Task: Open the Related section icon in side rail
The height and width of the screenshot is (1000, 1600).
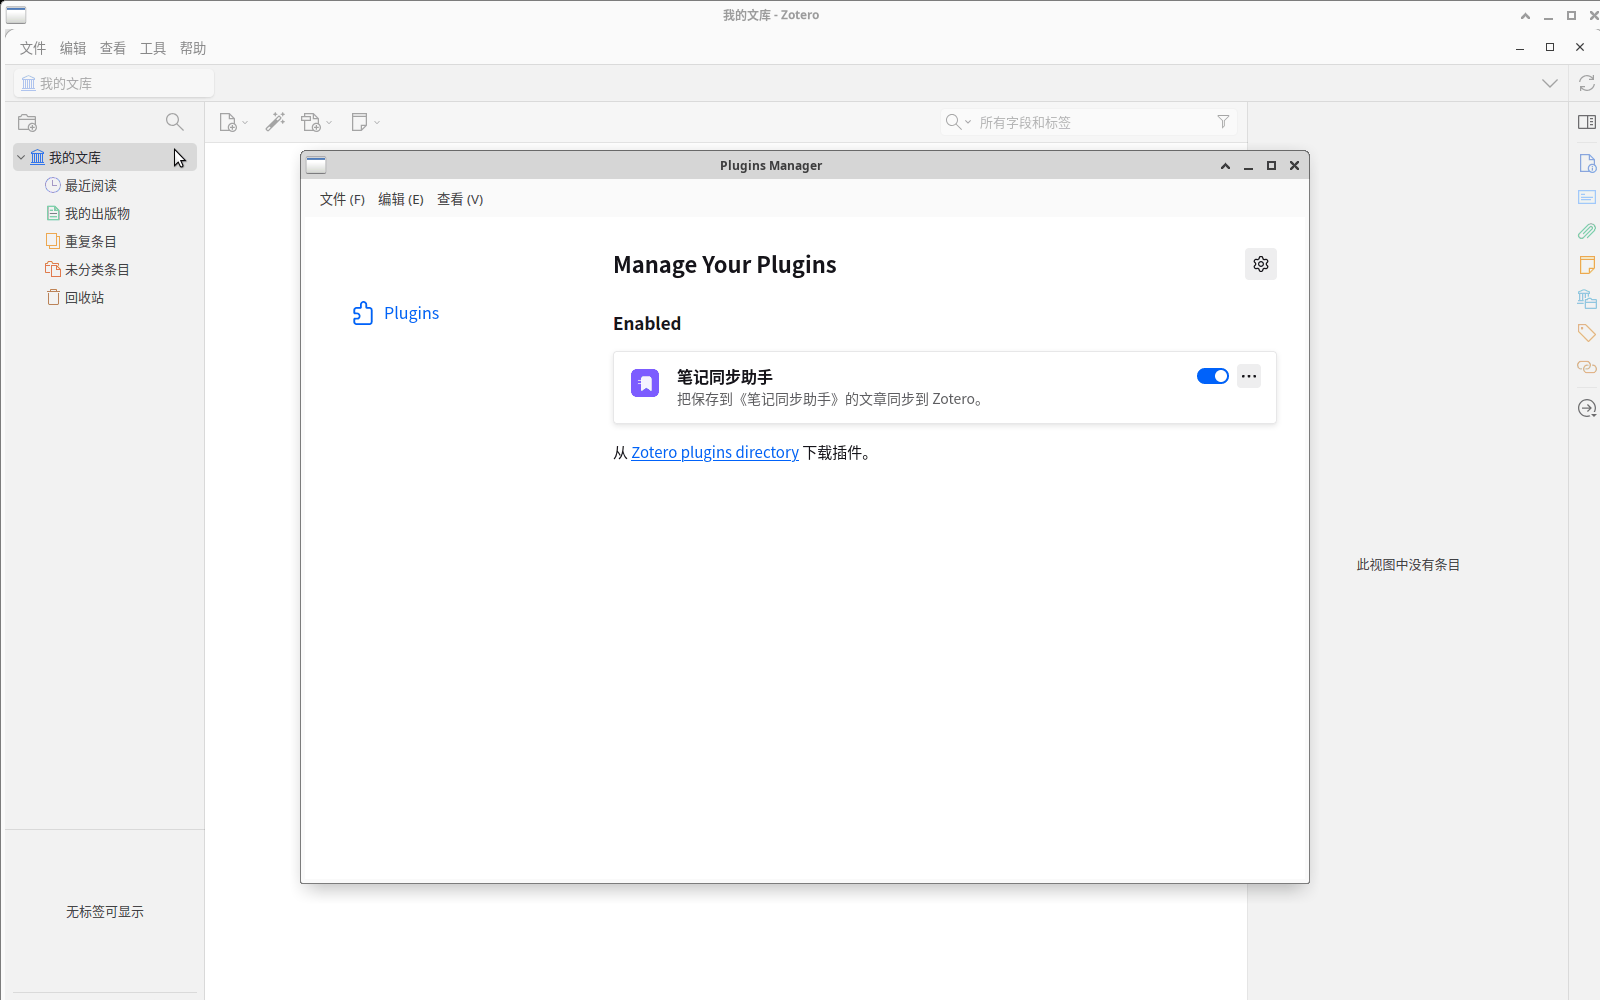Action: point(1586,367)
